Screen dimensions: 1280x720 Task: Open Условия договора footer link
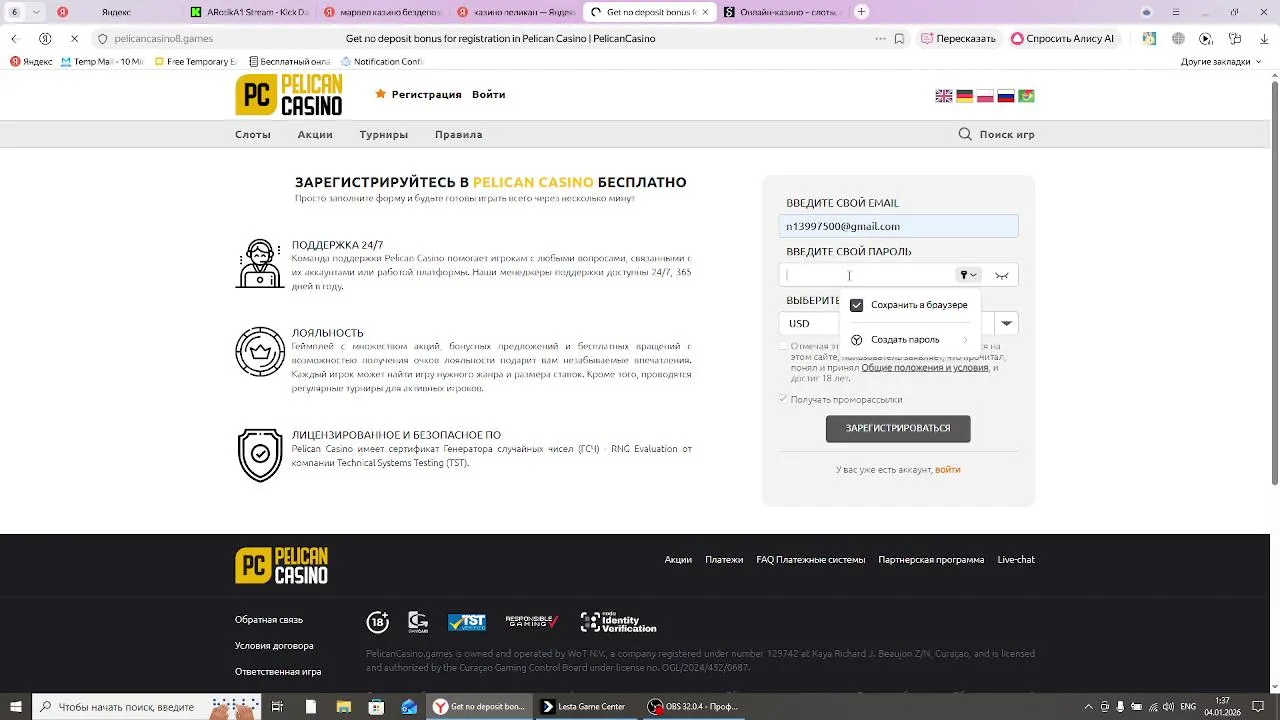[x=274, y=646]
